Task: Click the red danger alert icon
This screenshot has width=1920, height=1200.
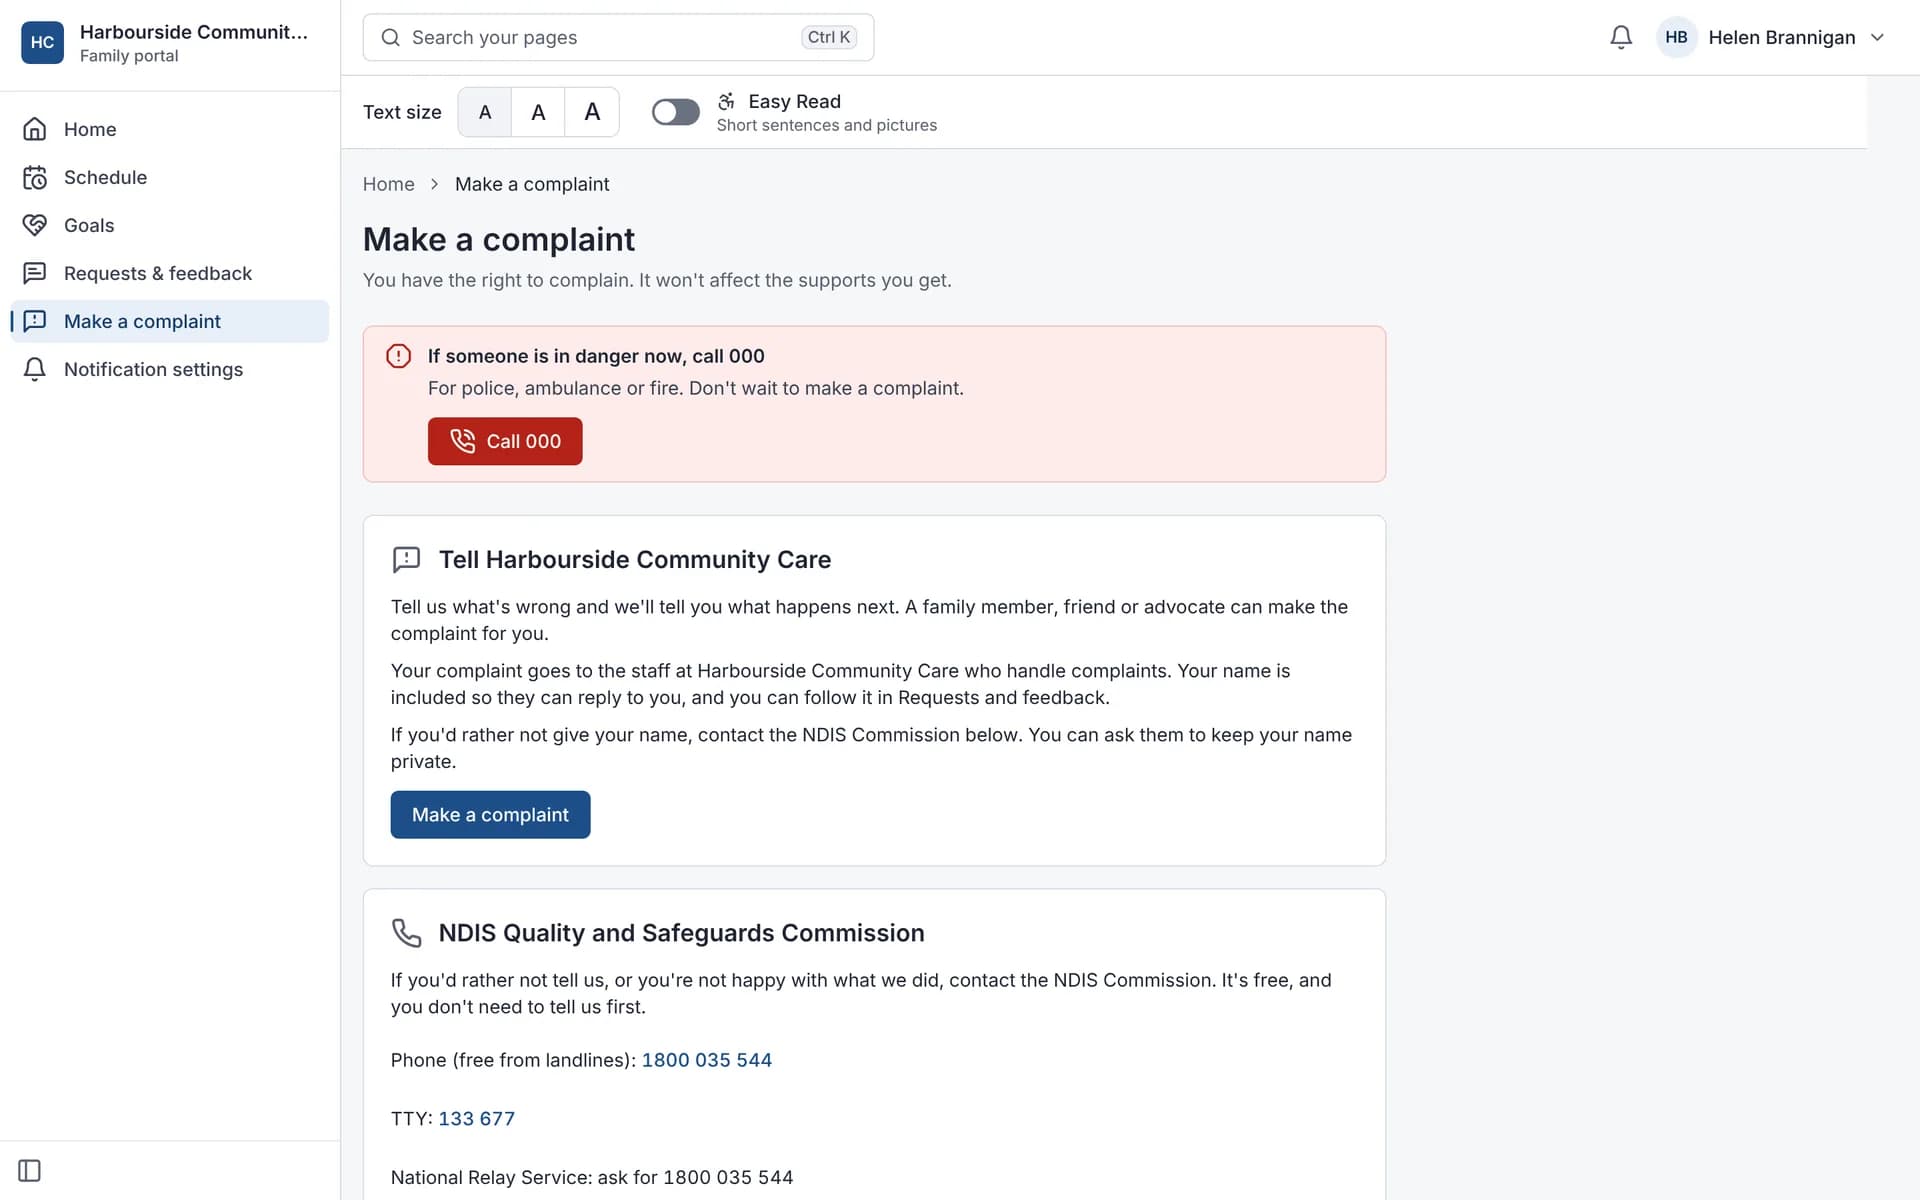Action: (398, 356)
